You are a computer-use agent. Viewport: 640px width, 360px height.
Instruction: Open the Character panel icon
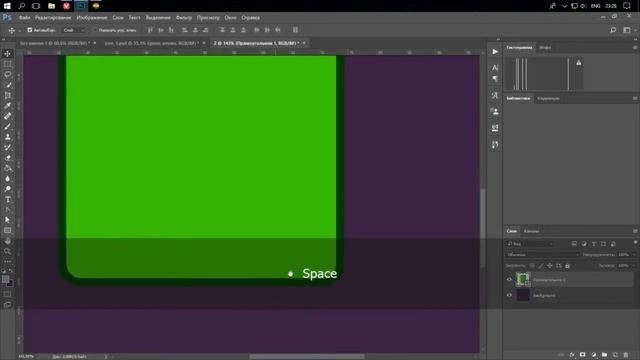495,67
